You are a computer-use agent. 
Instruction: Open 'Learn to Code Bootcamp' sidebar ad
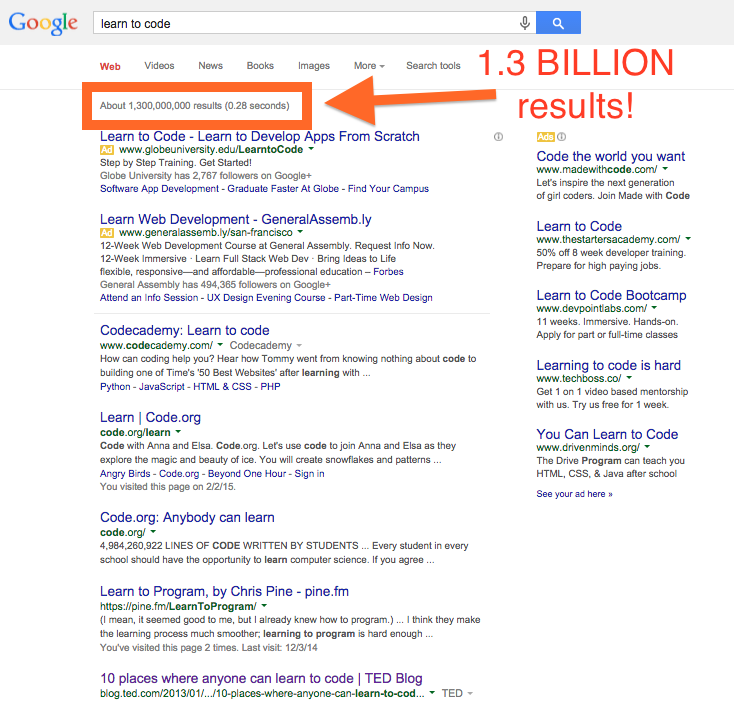tap(611, 295)
